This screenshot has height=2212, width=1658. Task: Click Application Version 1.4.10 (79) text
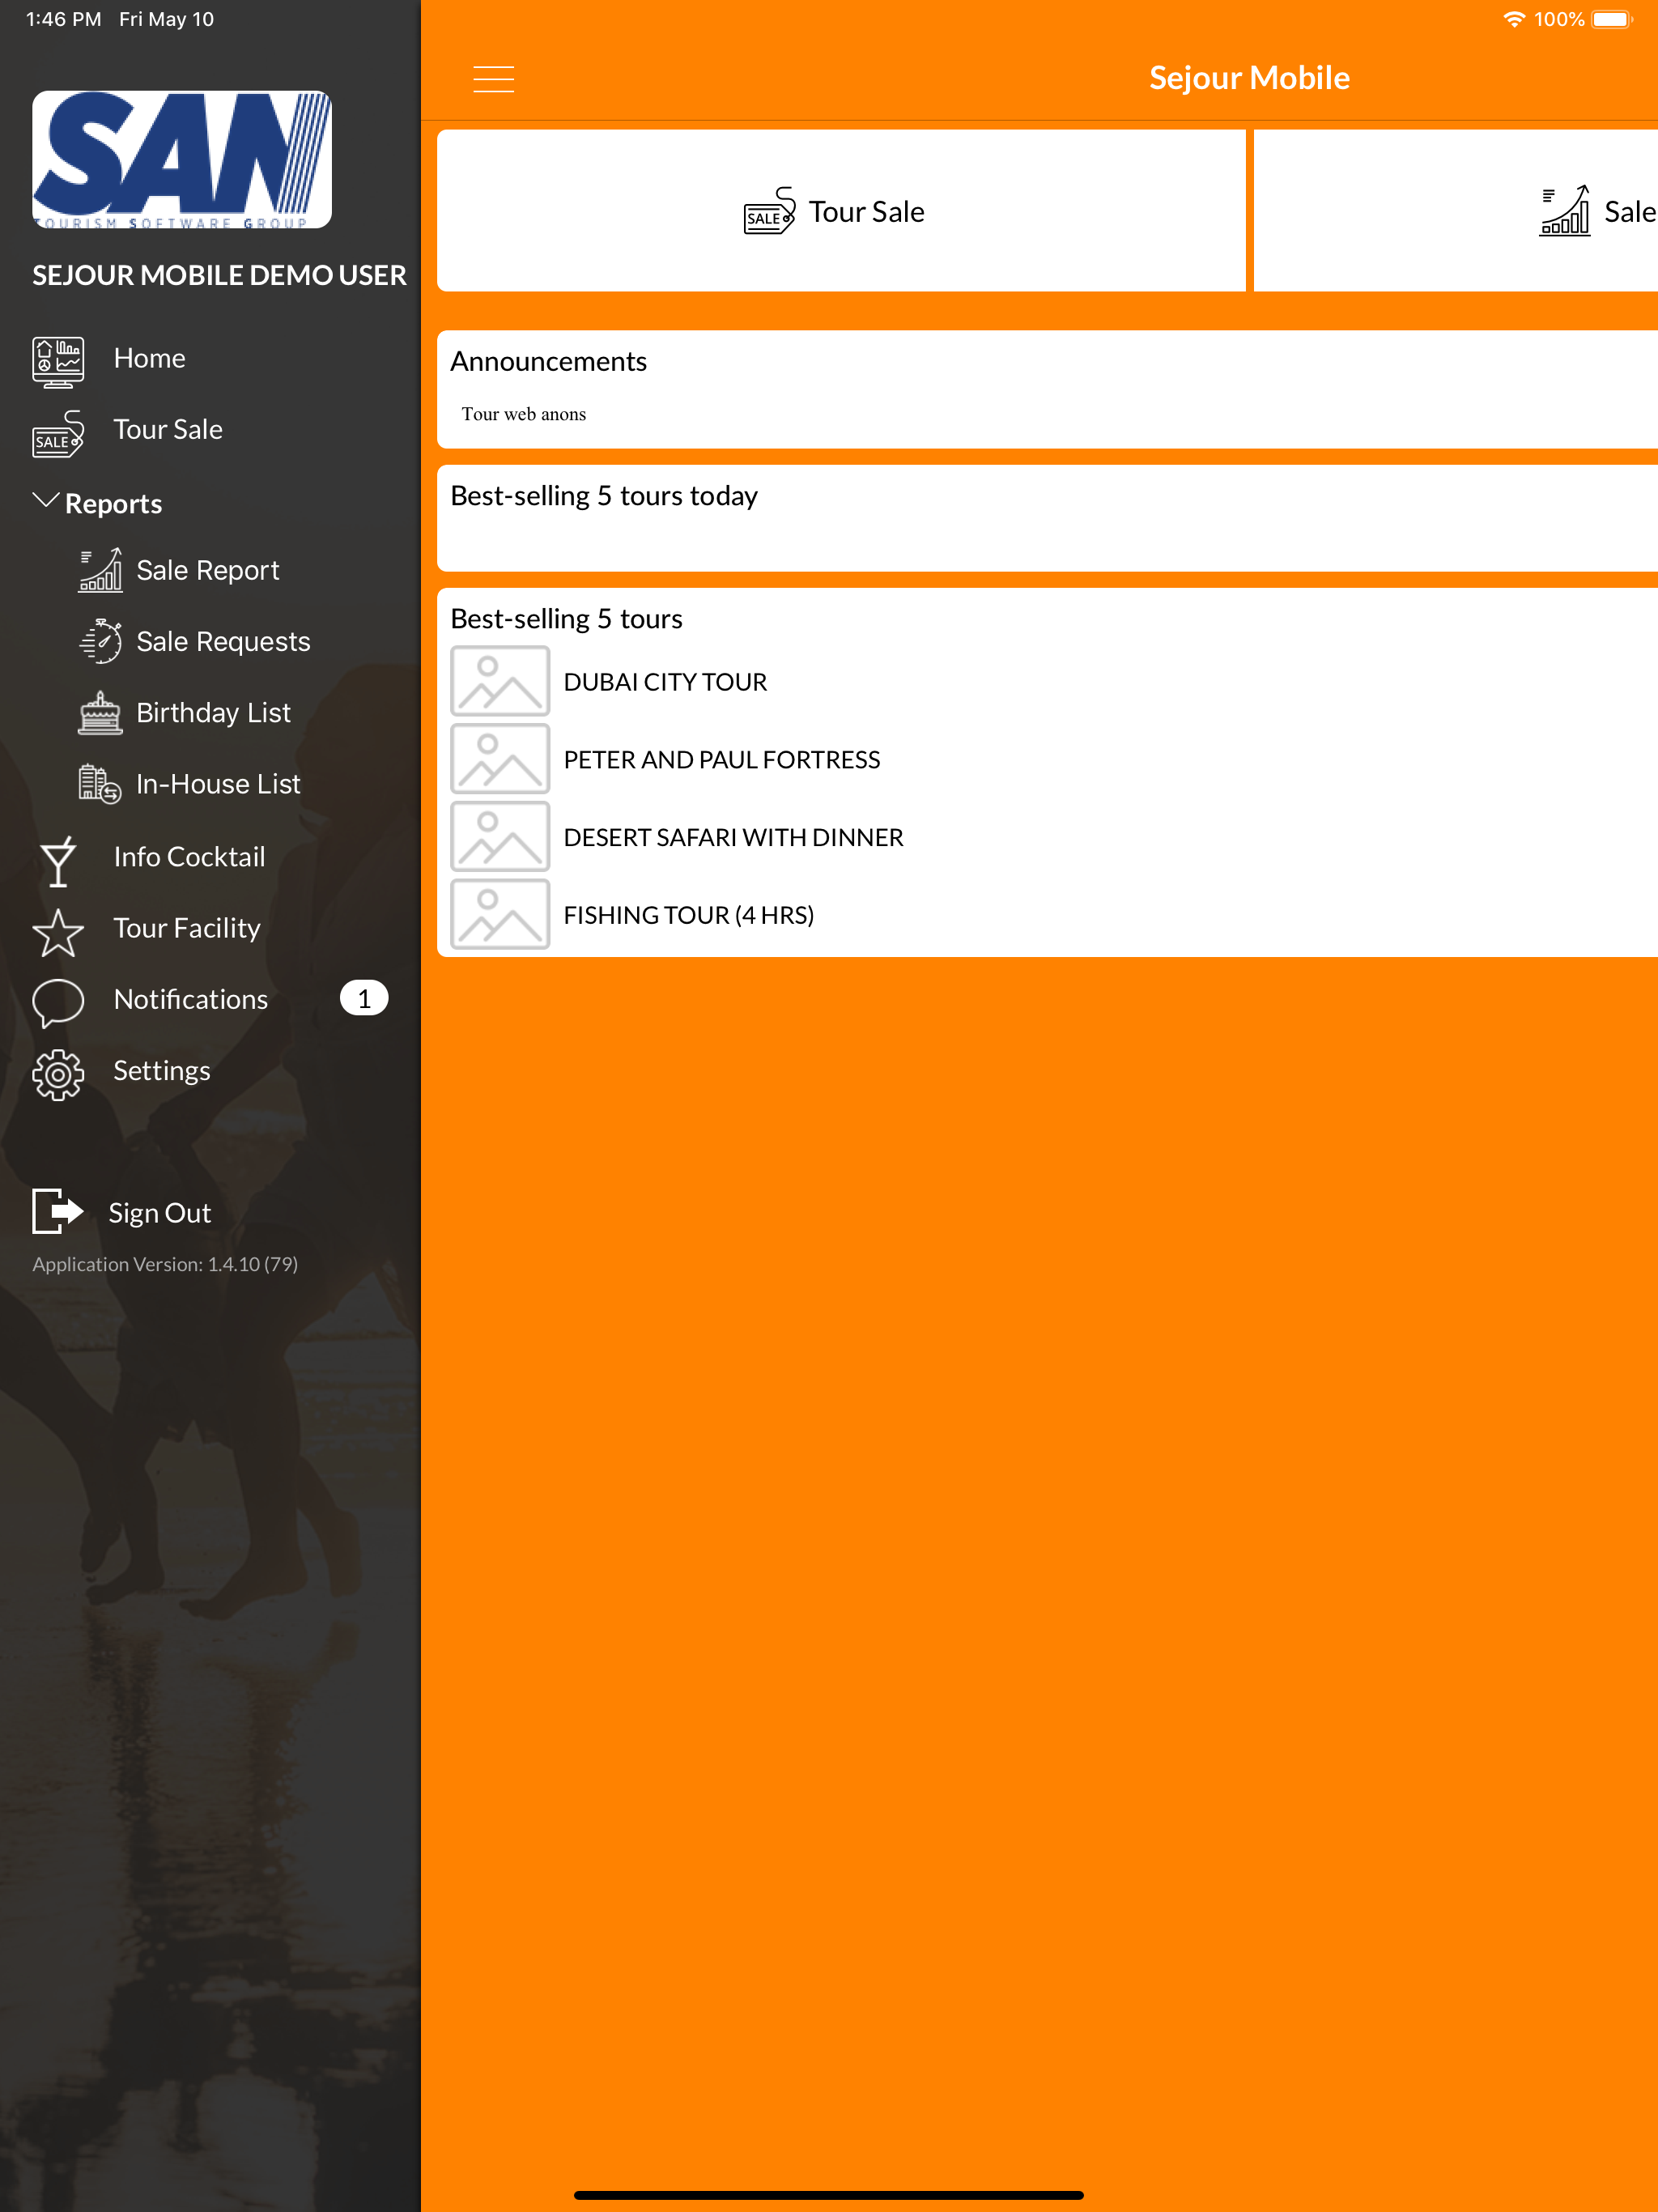click(165, 1264)
